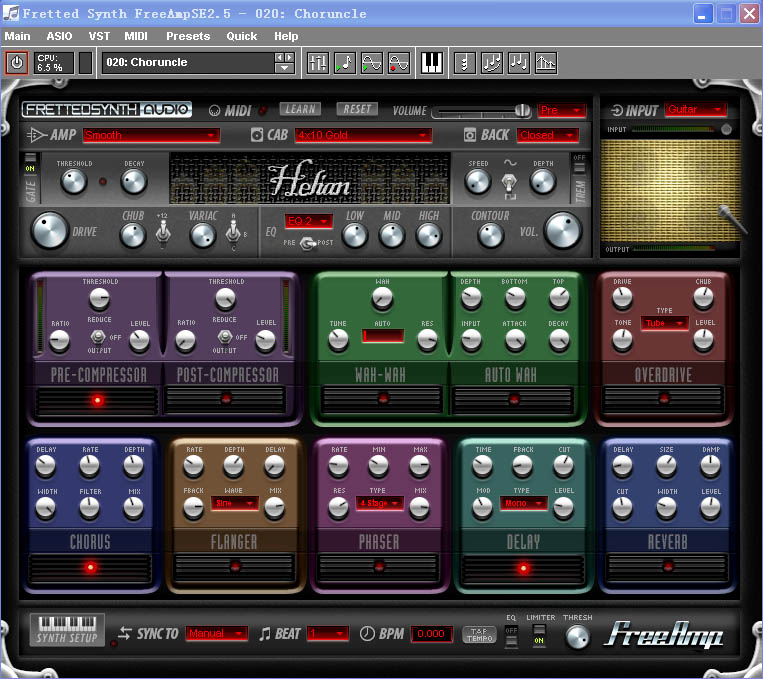Image resolution: width=763 pixels, height=679 pixels.
Task: Open the BACK Closed dropdown
Action: click(547, 135)
